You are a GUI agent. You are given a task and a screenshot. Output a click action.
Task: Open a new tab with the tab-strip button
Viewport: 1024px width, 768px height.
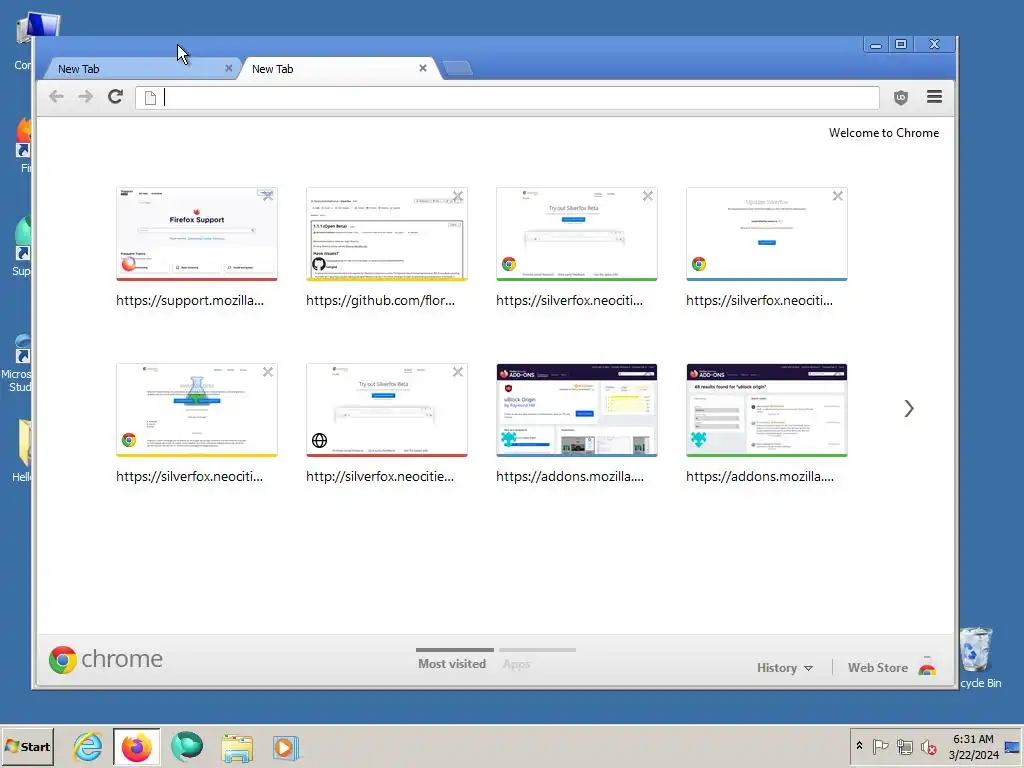pyautogui.click(x=457, y=68)
